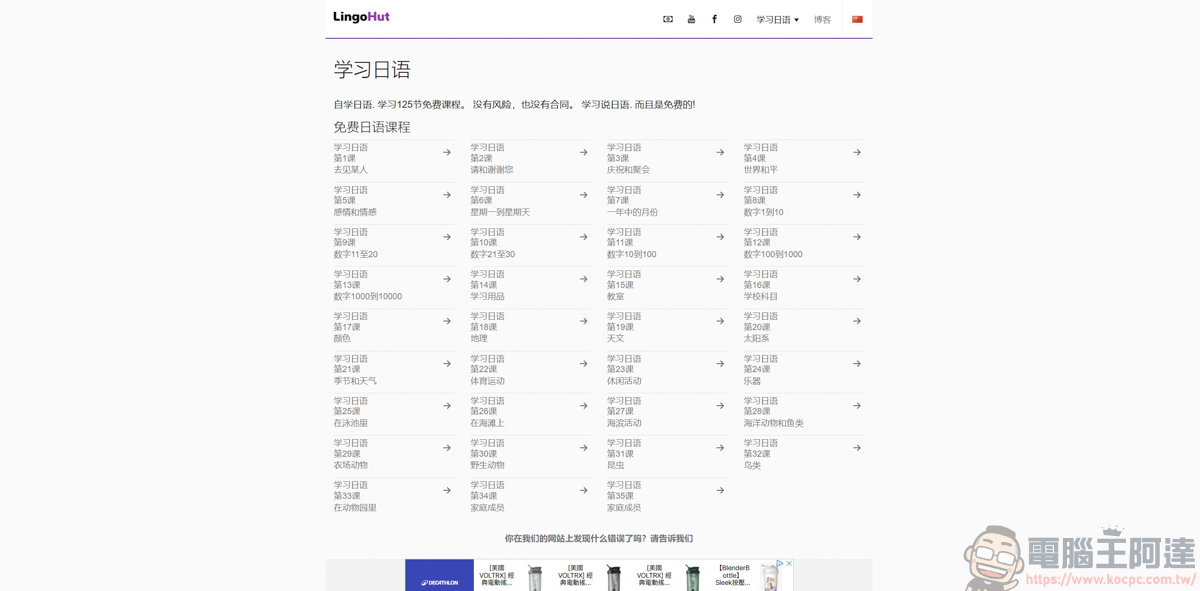
Task: Open lesson 第34课 家庭成员
Action: (x=529, y=496)
